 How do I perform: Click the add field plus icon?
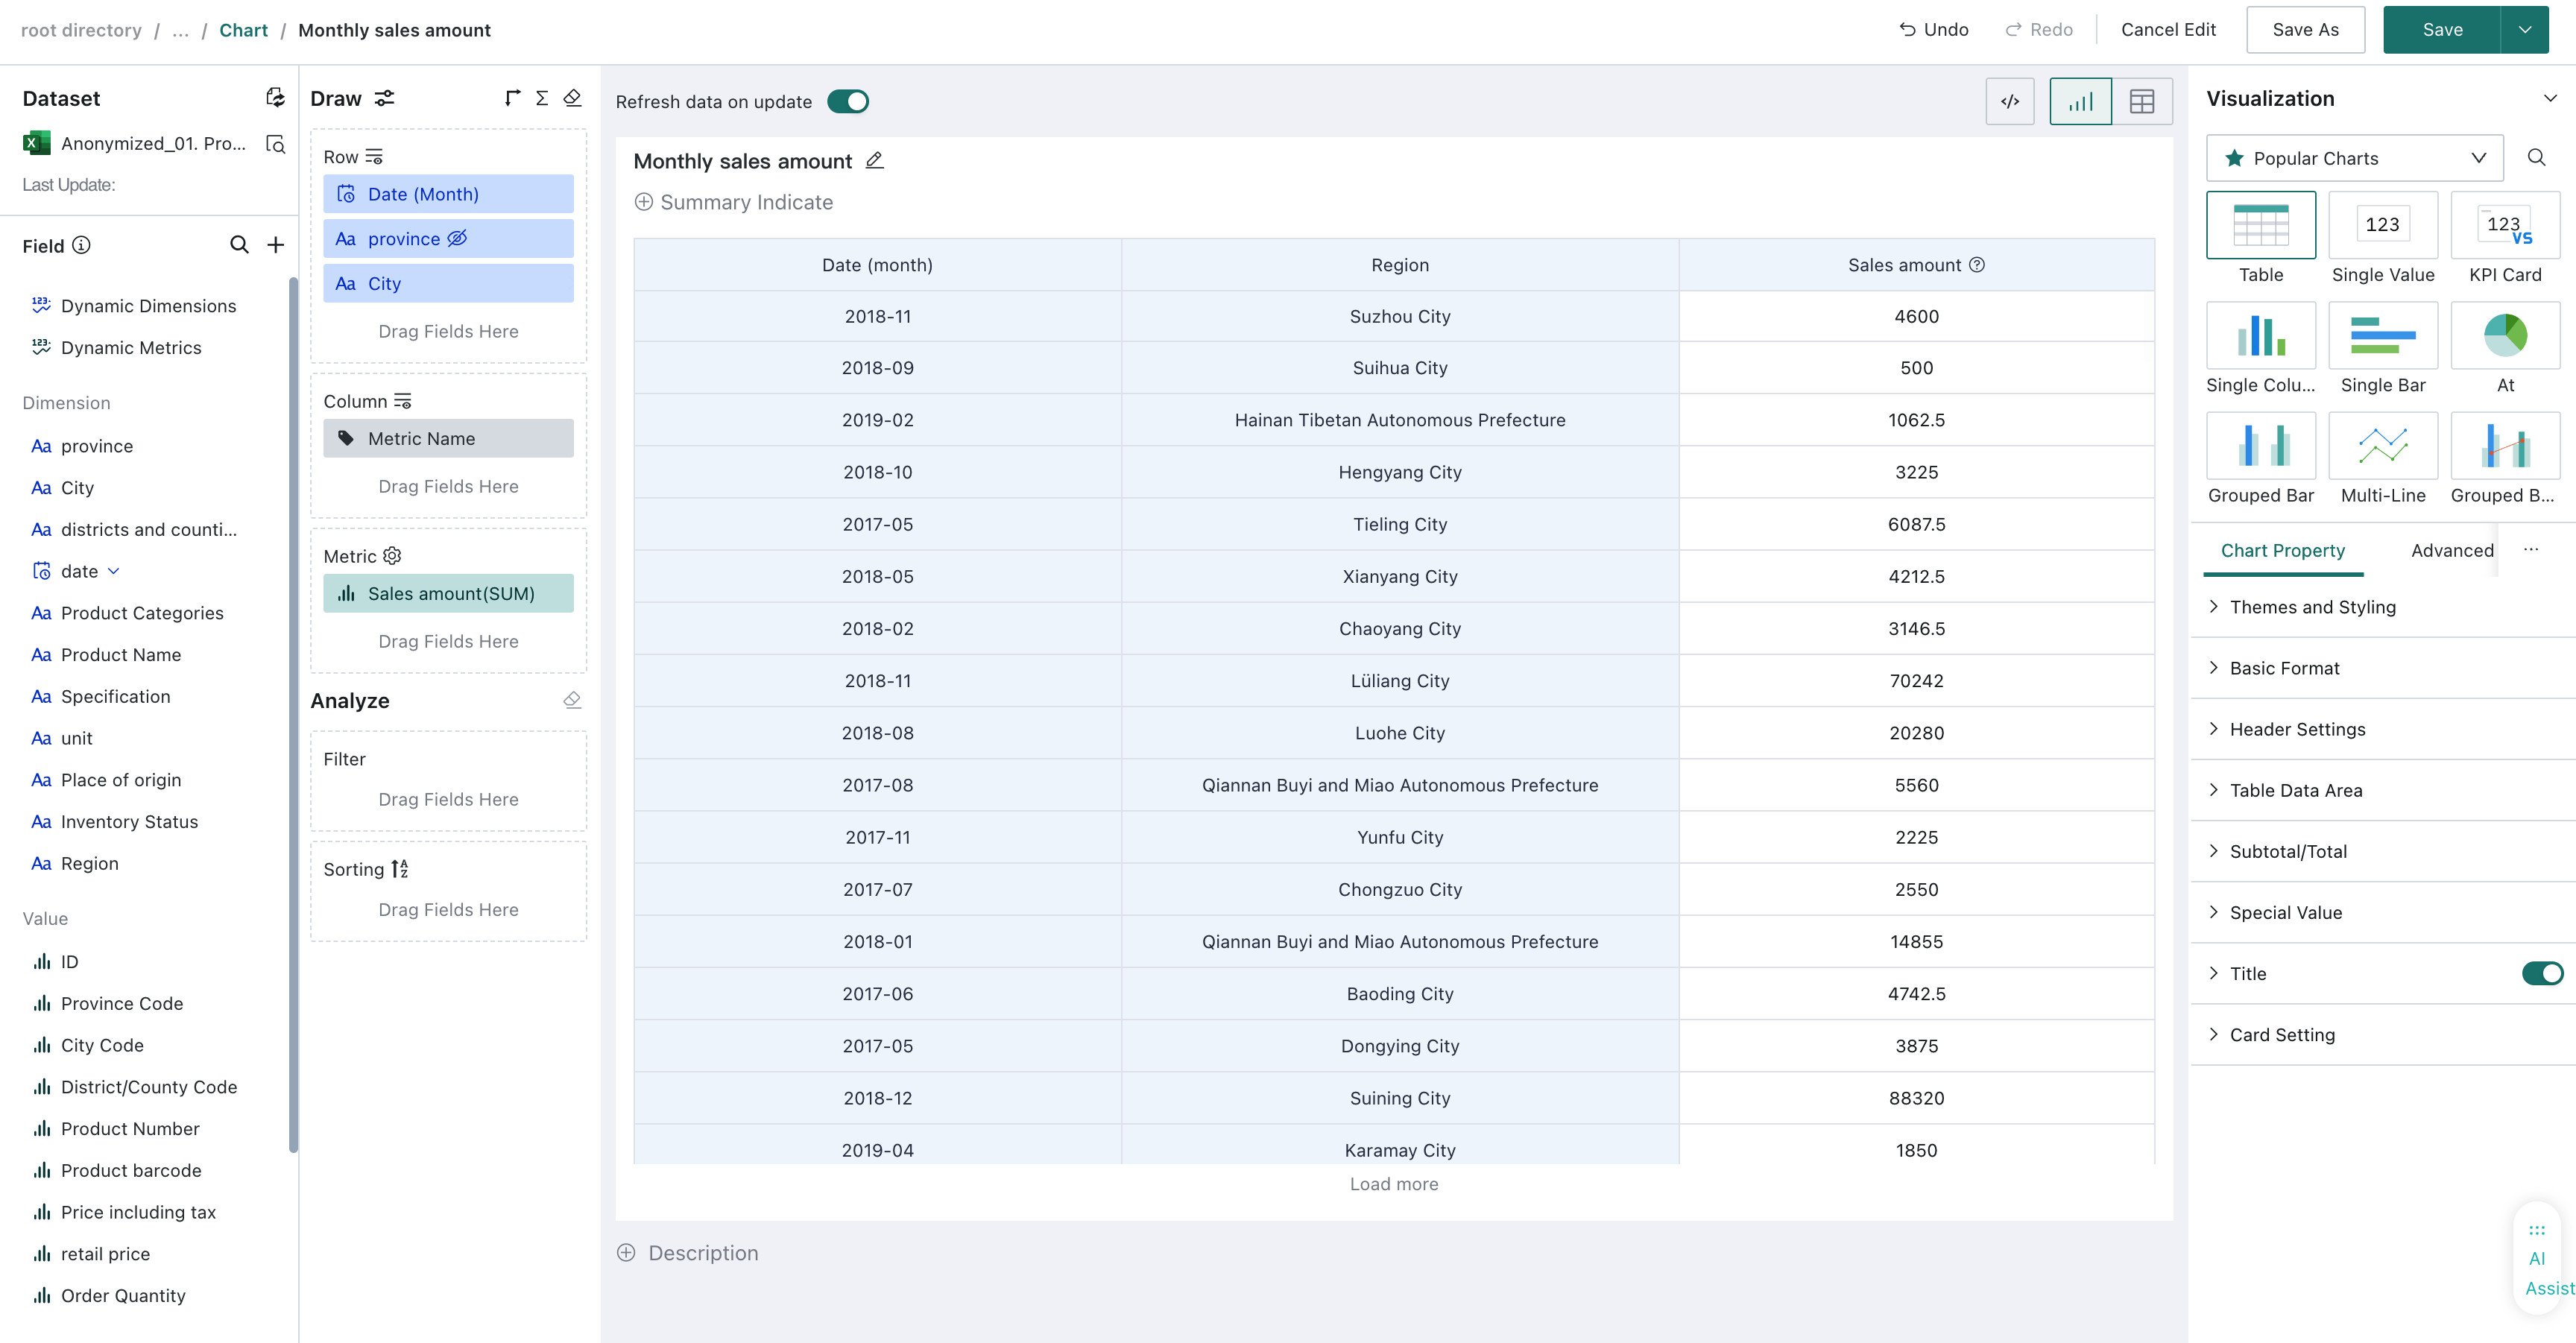(275, 245)
